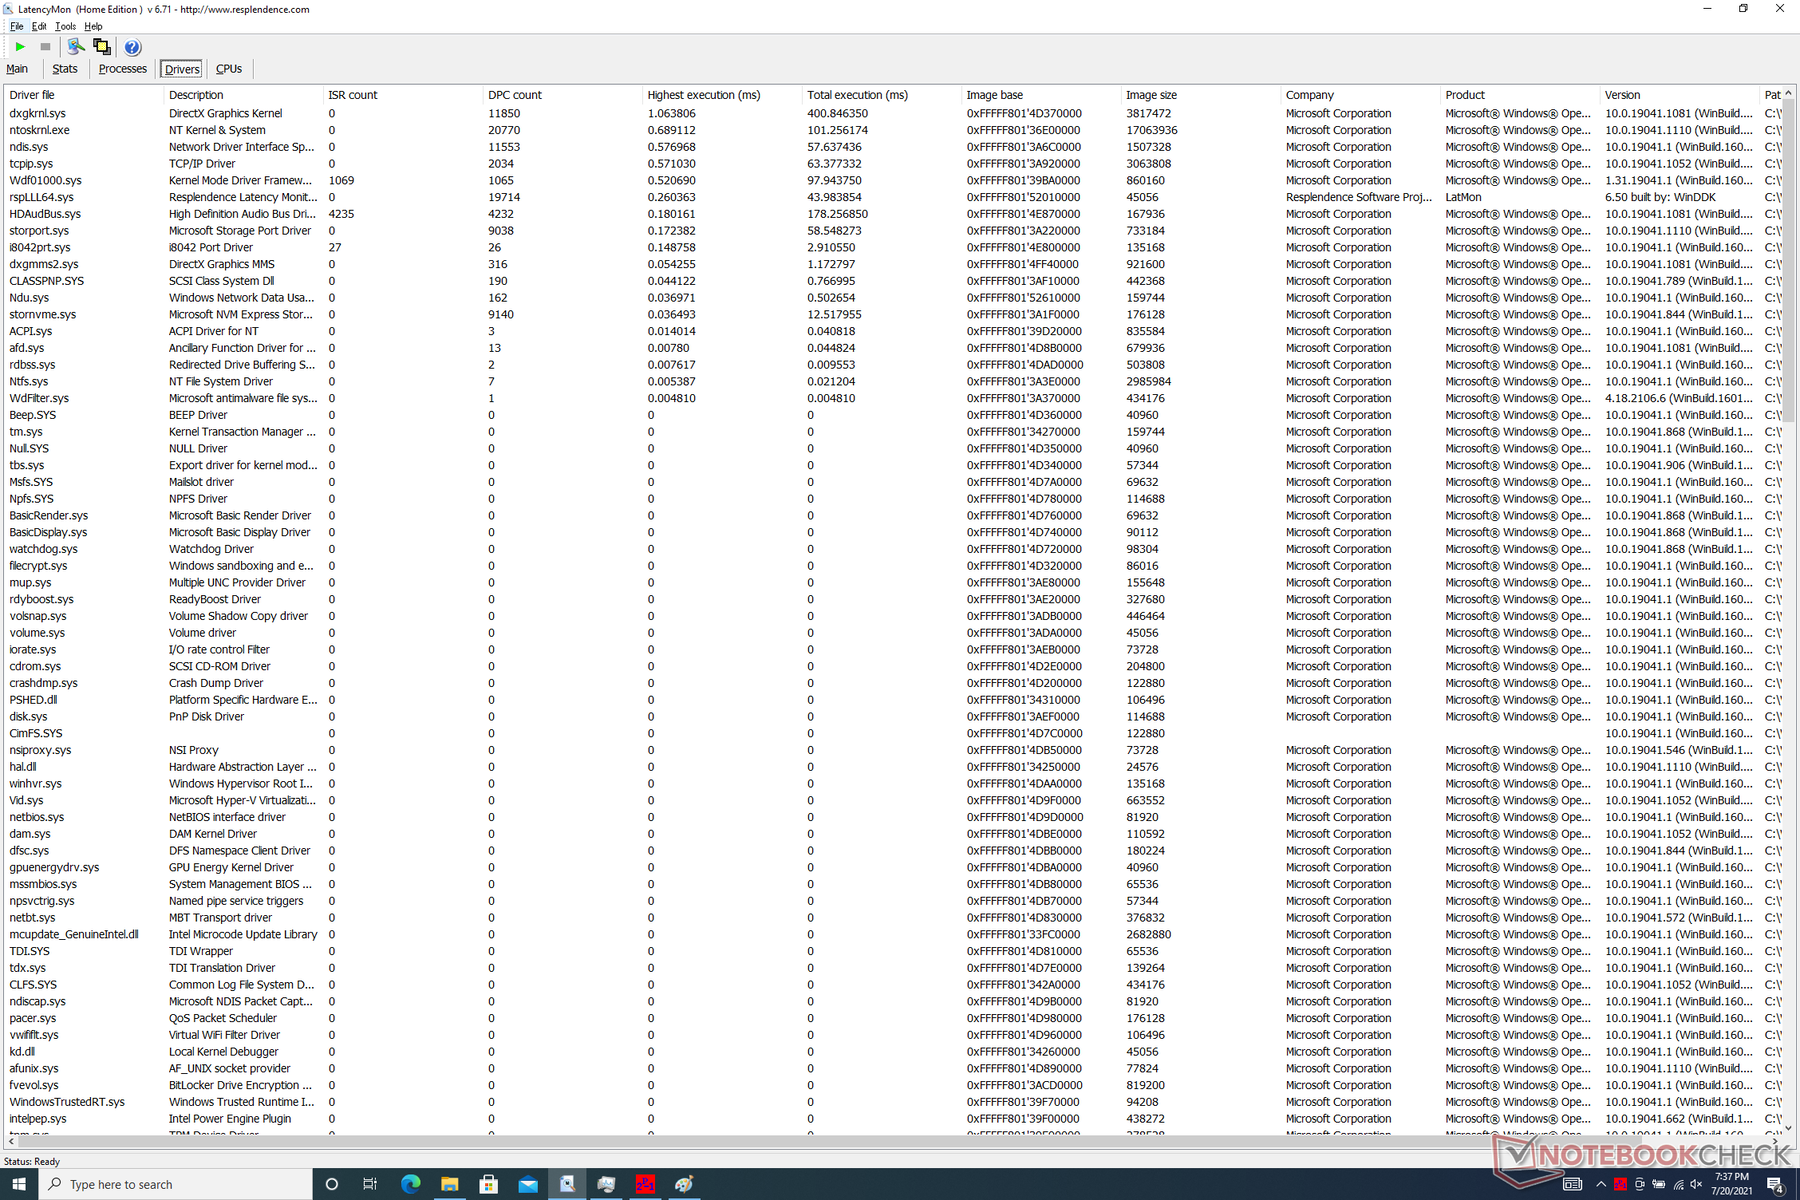Click the yellow overlapping windows toolbar icon
This screenshot has width=1800, height=1200.
[x=102, y=46]
